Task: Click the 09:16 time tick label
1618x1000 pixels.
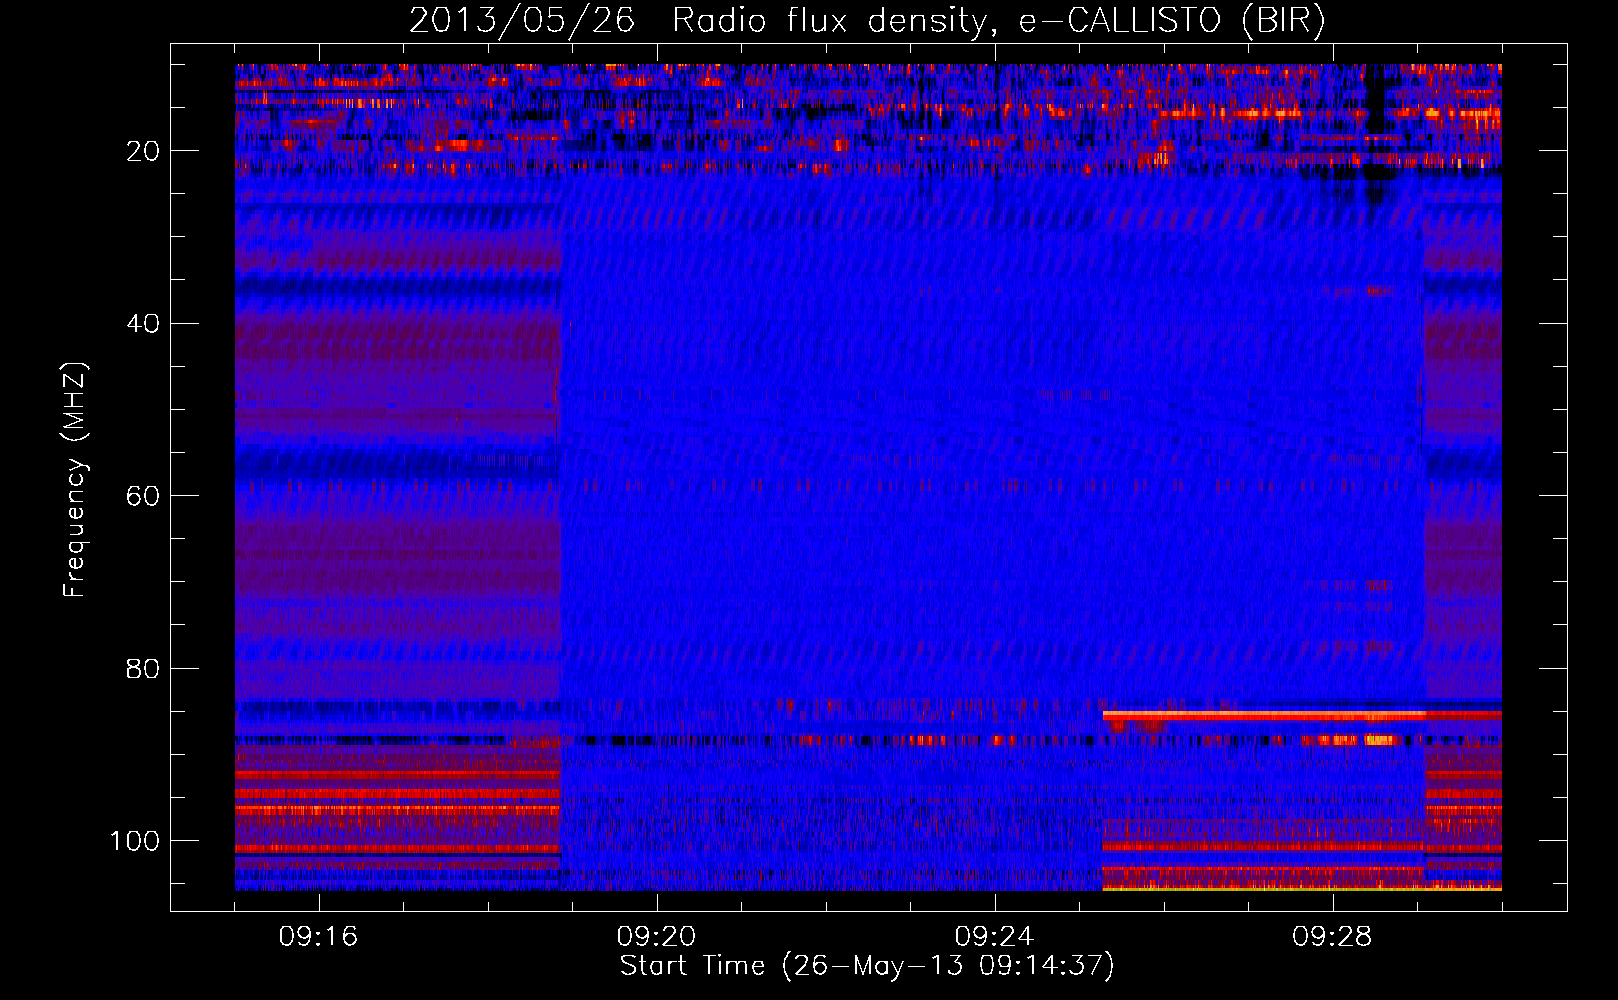Action: point(318,936)
